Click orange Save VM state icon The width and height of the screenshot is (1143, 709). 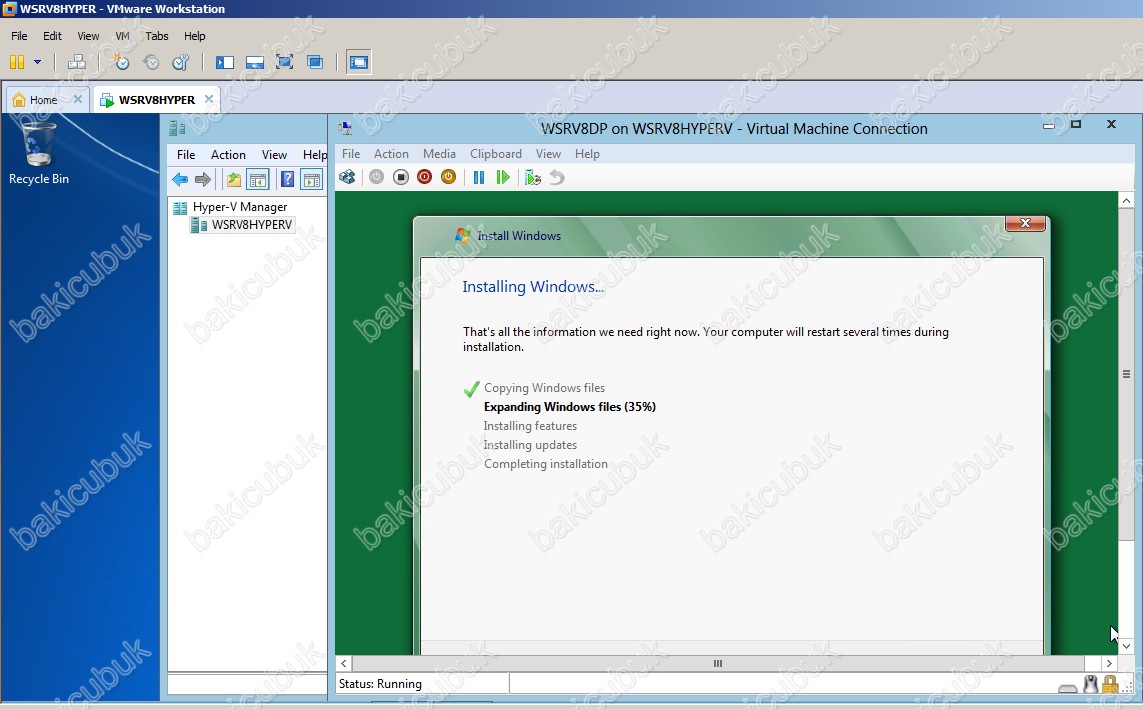[x=448, y=177]
